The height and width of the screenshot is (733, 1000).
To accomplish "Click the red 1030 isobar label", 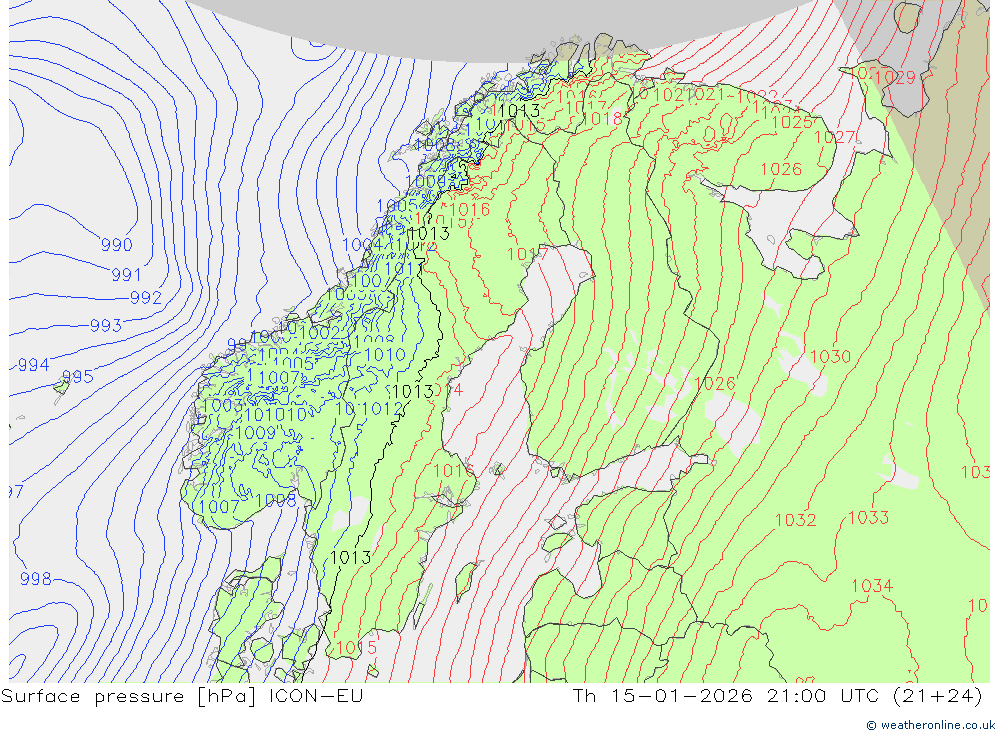I will [830, 357].
